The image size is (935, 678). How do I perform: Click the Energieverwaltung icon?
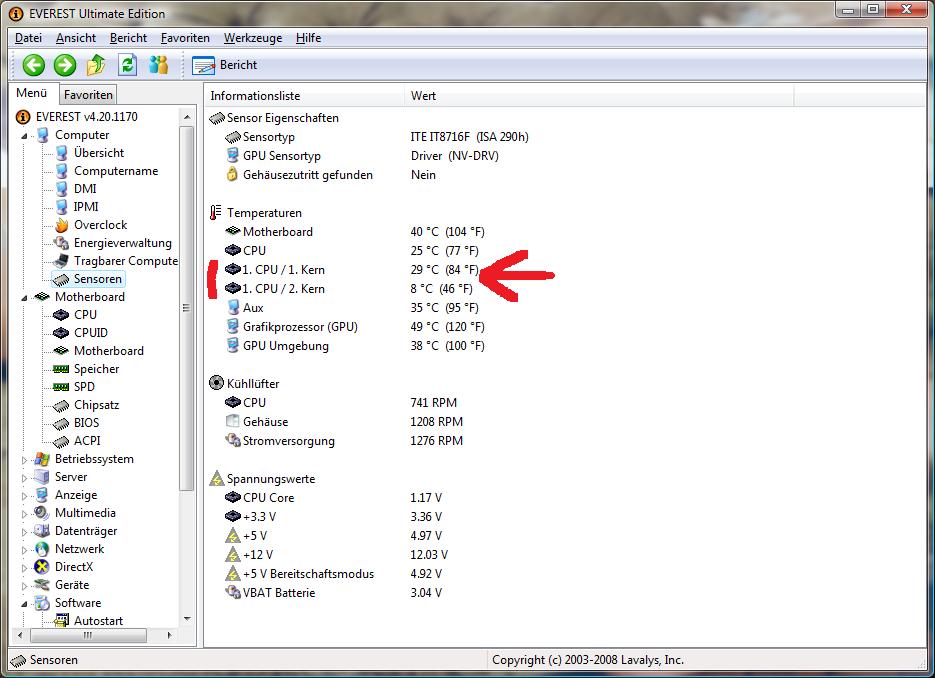[x=61, y=243]
